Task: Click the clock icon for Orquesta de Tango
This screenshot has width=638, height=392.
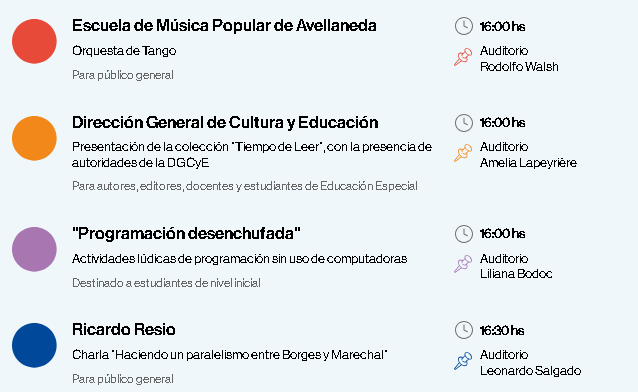Action: tap(463, 26)
